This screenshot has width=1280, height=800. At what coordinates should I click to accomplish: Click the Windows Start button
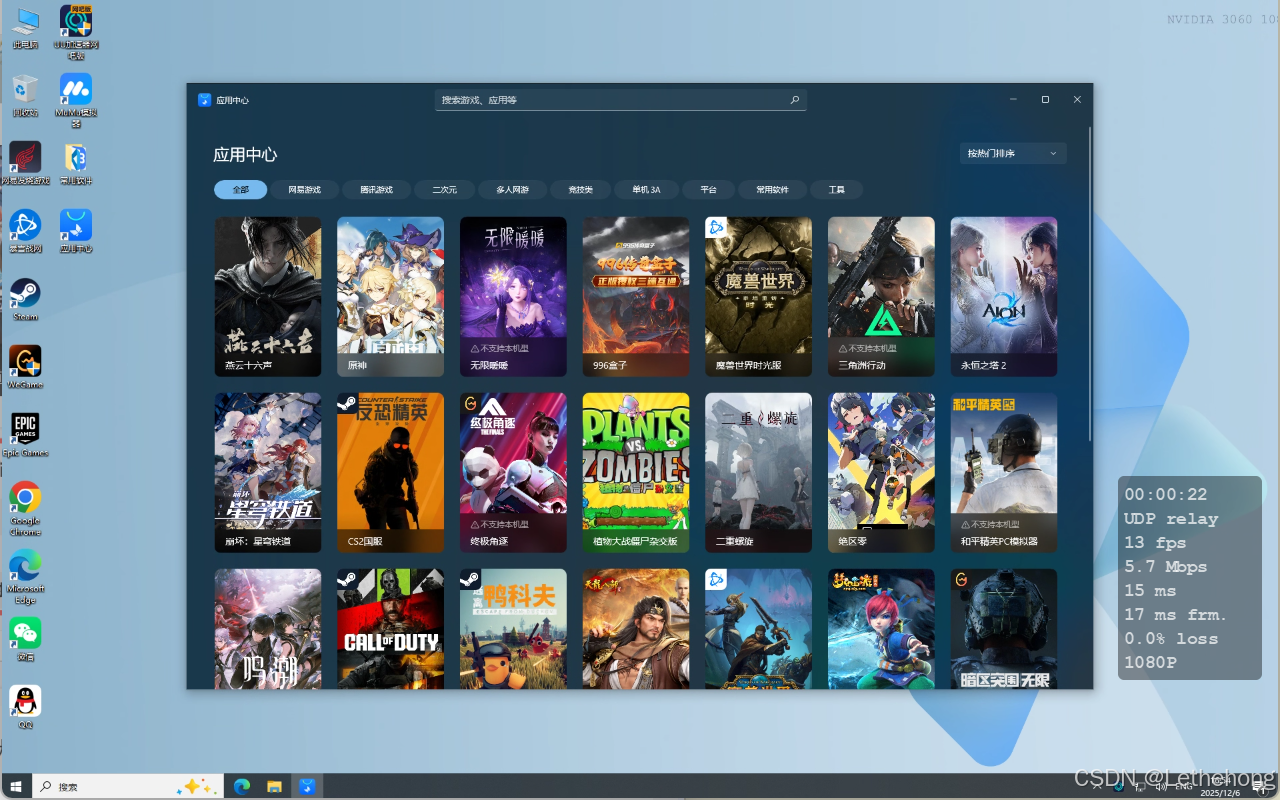coord(16,787)
